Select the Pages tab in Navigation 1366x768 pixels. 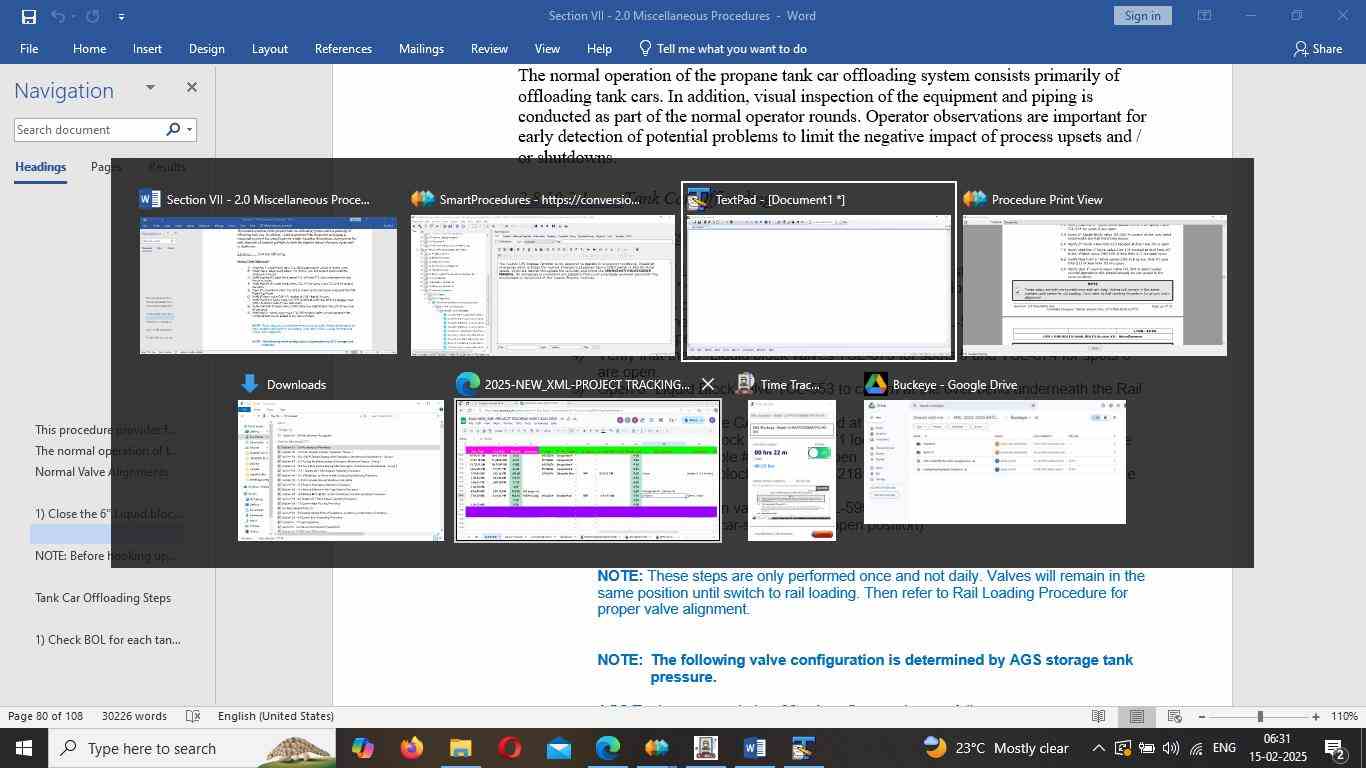pos(106,167)
